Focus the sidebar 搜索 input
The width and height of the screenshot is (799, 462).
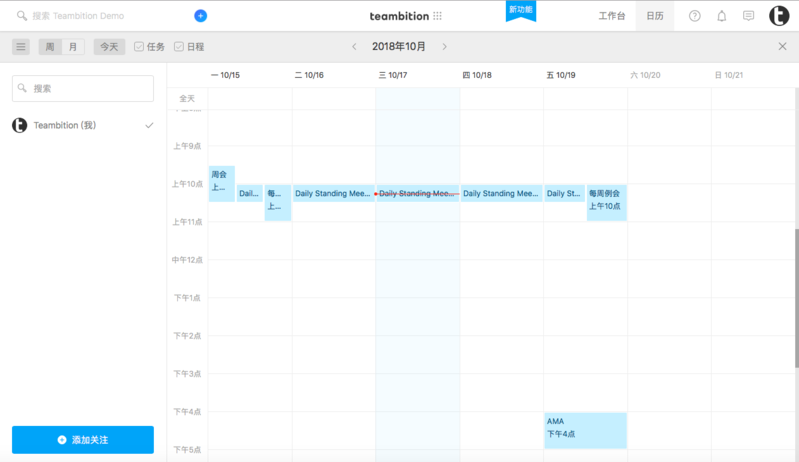[x=83, y=89]
